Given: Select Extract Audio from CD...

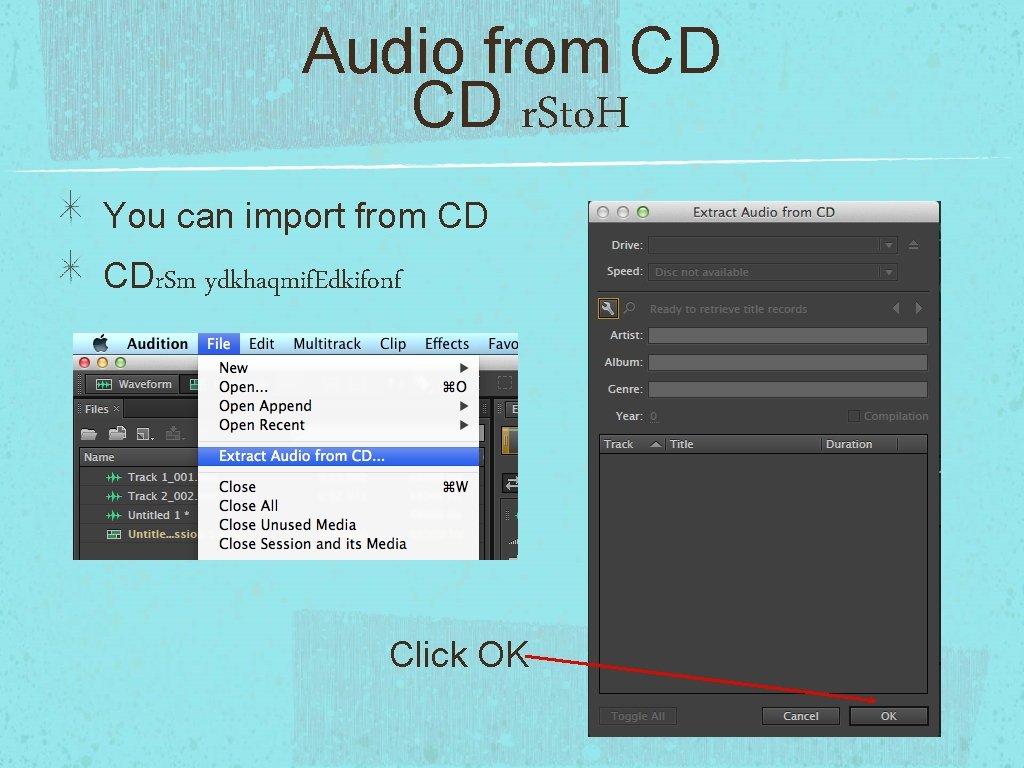Looking at the screenshot, I should coord(338,456).
